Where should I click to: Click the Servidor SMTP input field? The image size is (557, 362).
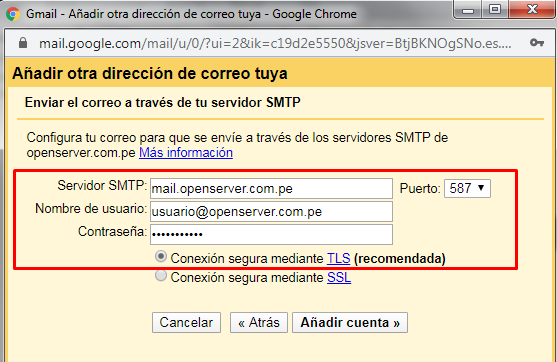[271, 189]
